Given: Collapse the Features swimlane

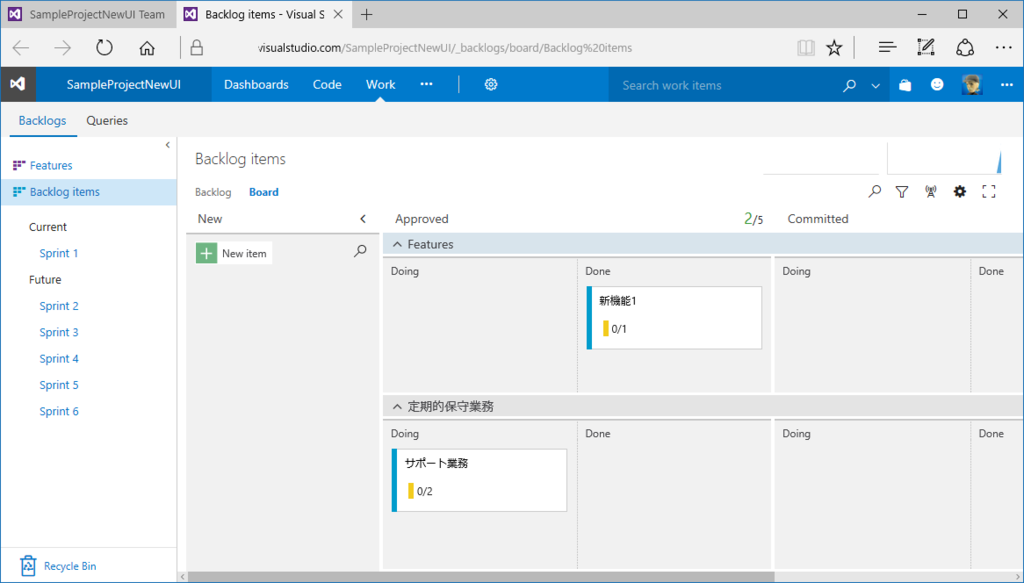Looking at the screenshot, I should pos(397,244).
